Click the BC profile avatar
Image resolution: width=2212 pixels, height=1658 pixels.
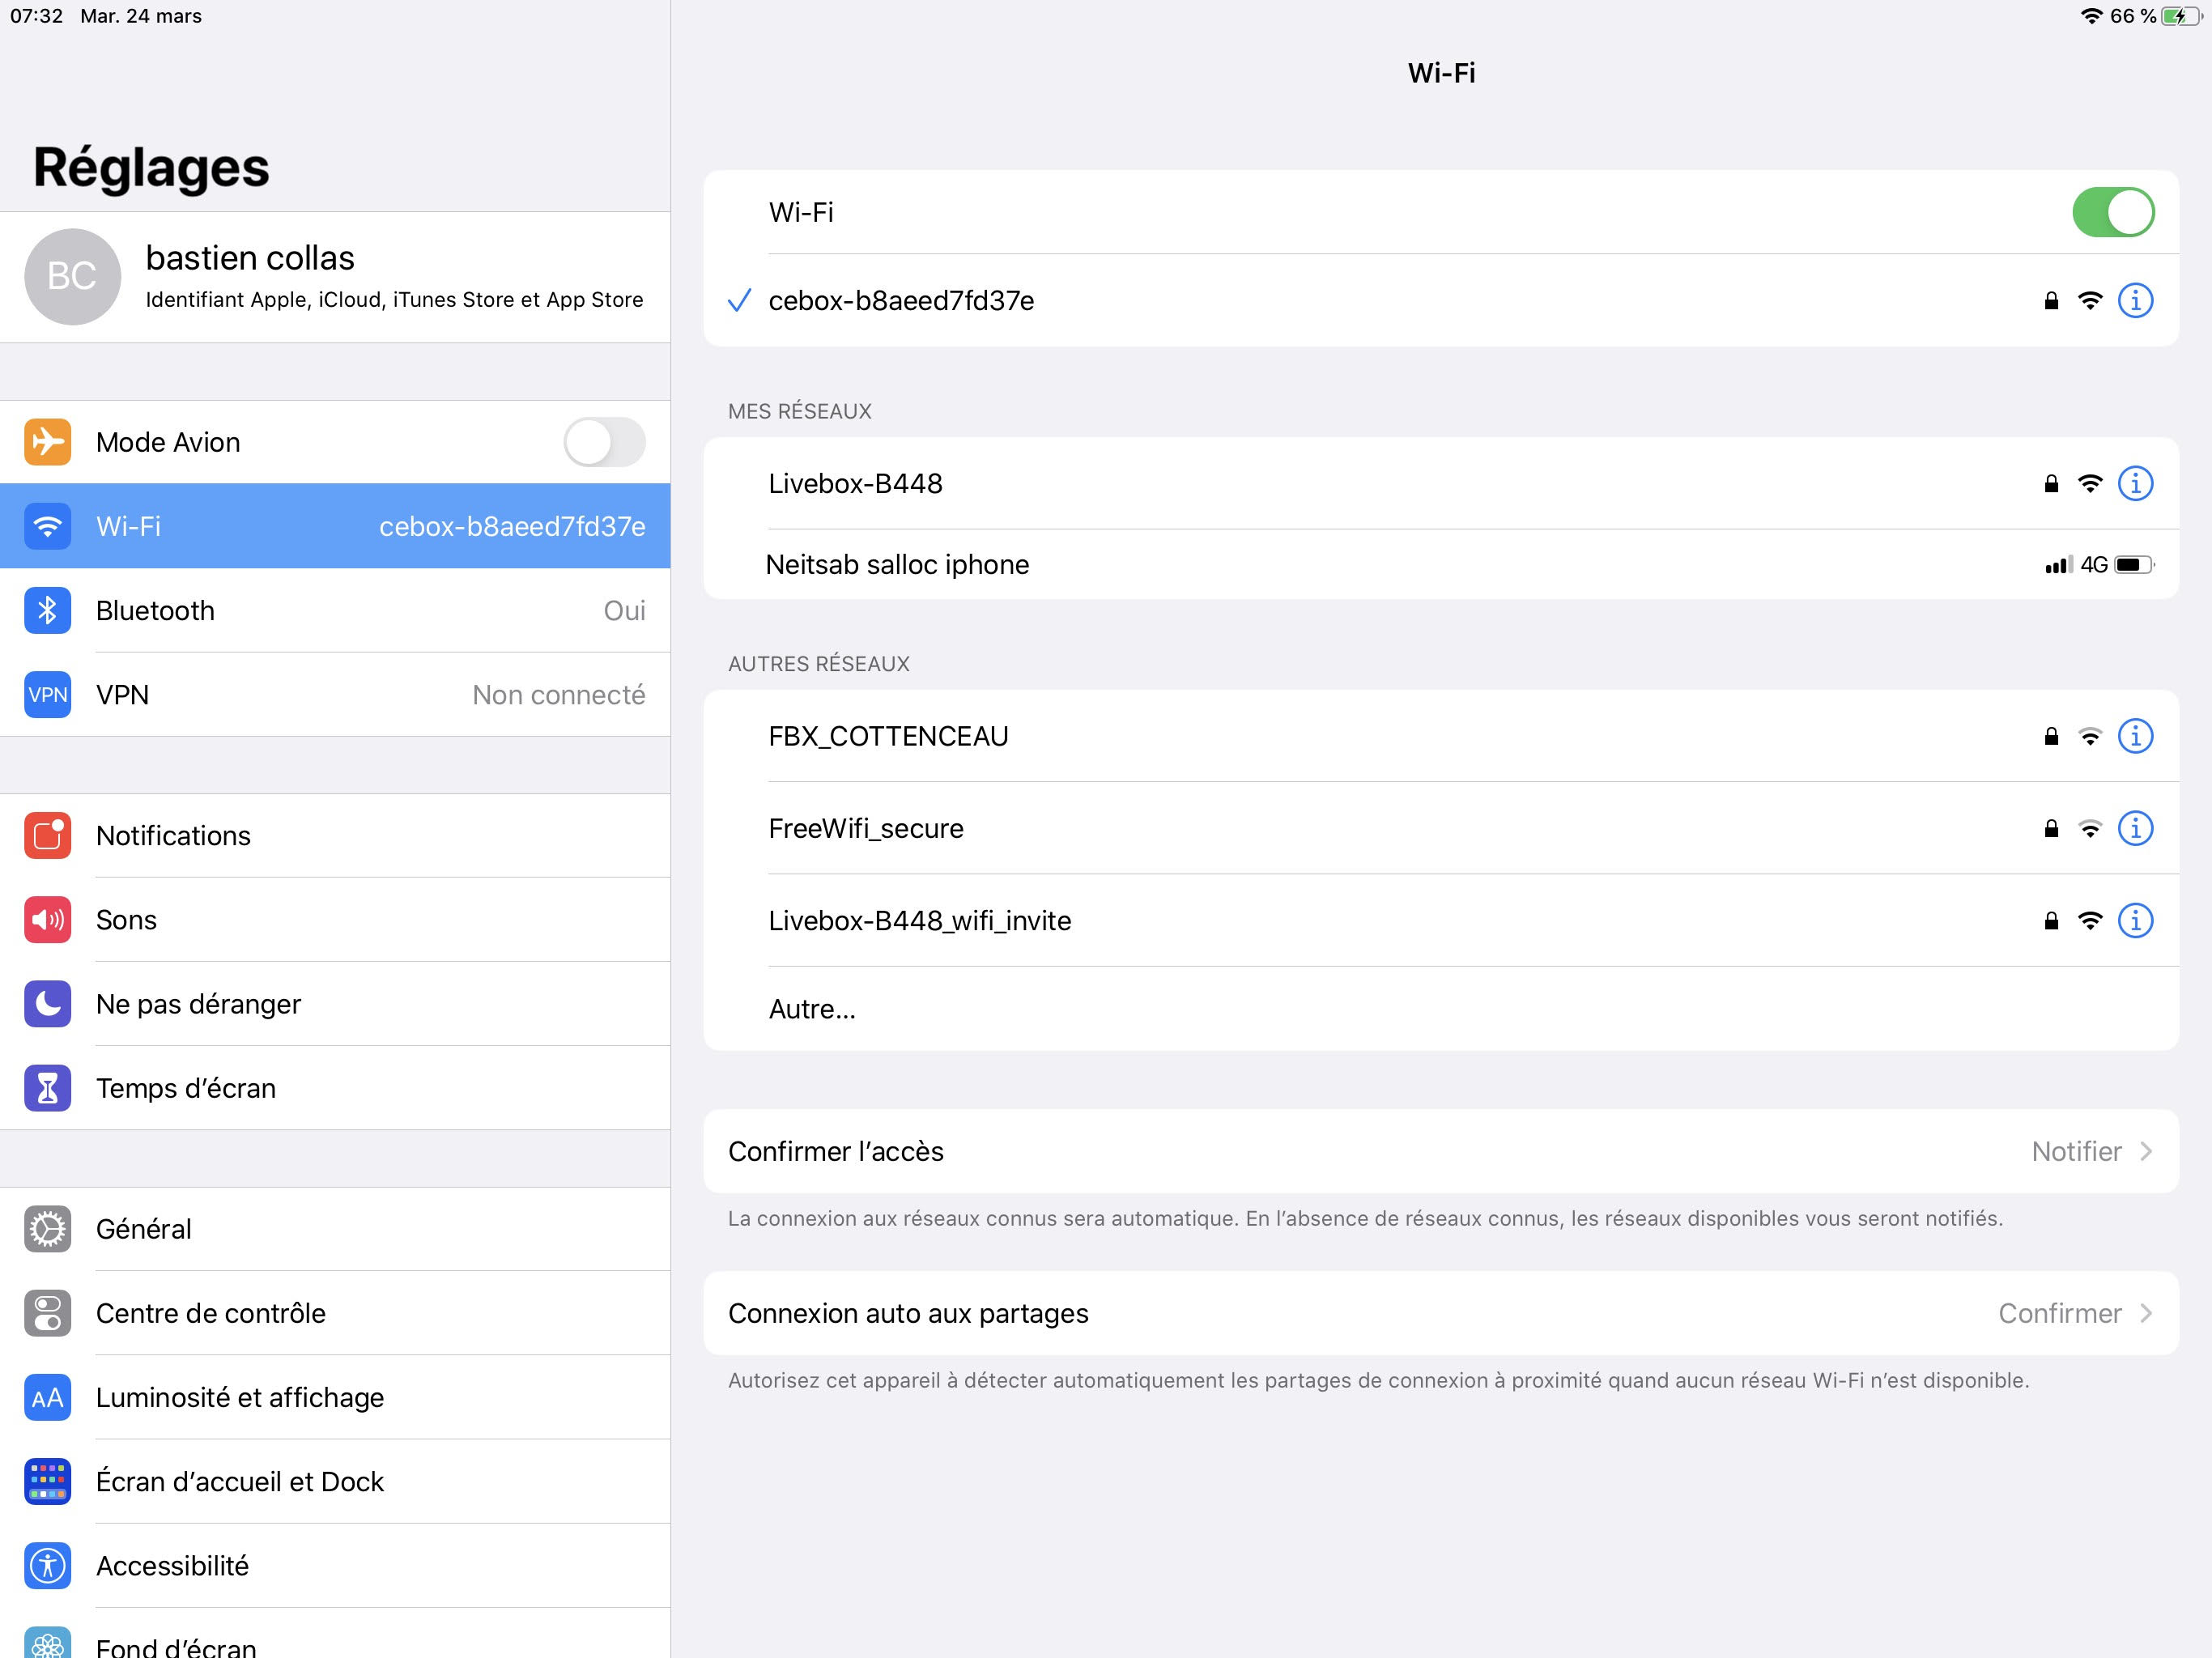(72, 276)
